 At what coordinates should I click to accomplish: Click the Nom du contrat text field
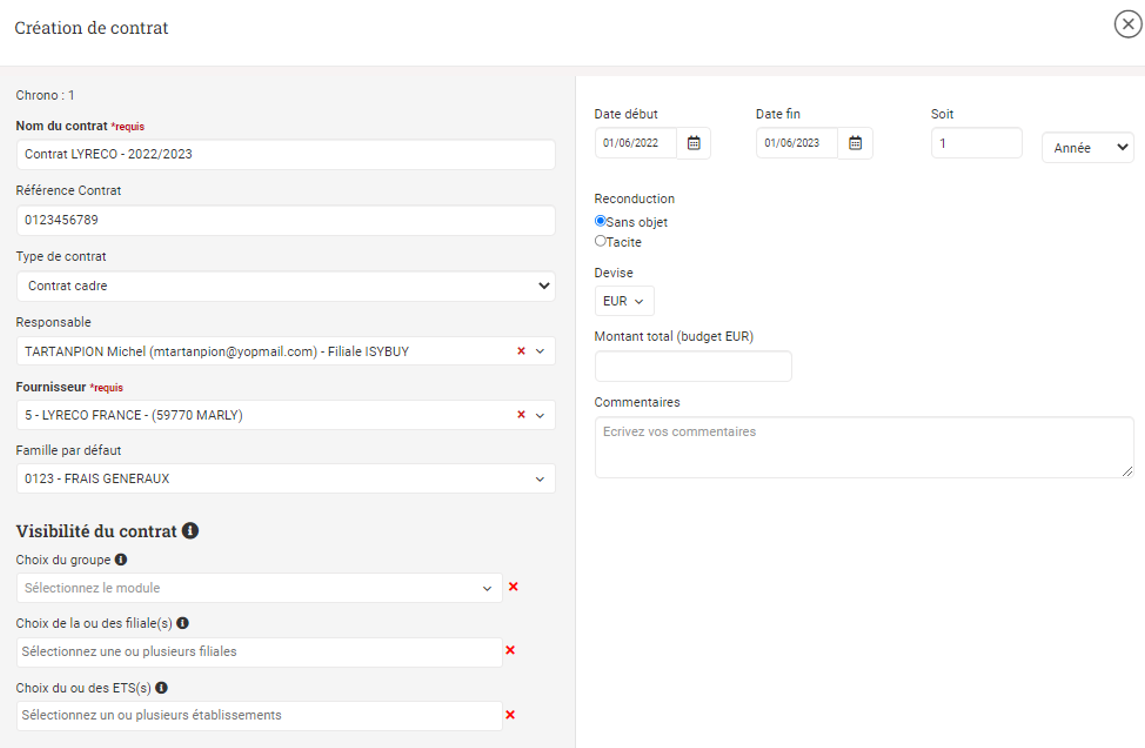pos(285,155)
